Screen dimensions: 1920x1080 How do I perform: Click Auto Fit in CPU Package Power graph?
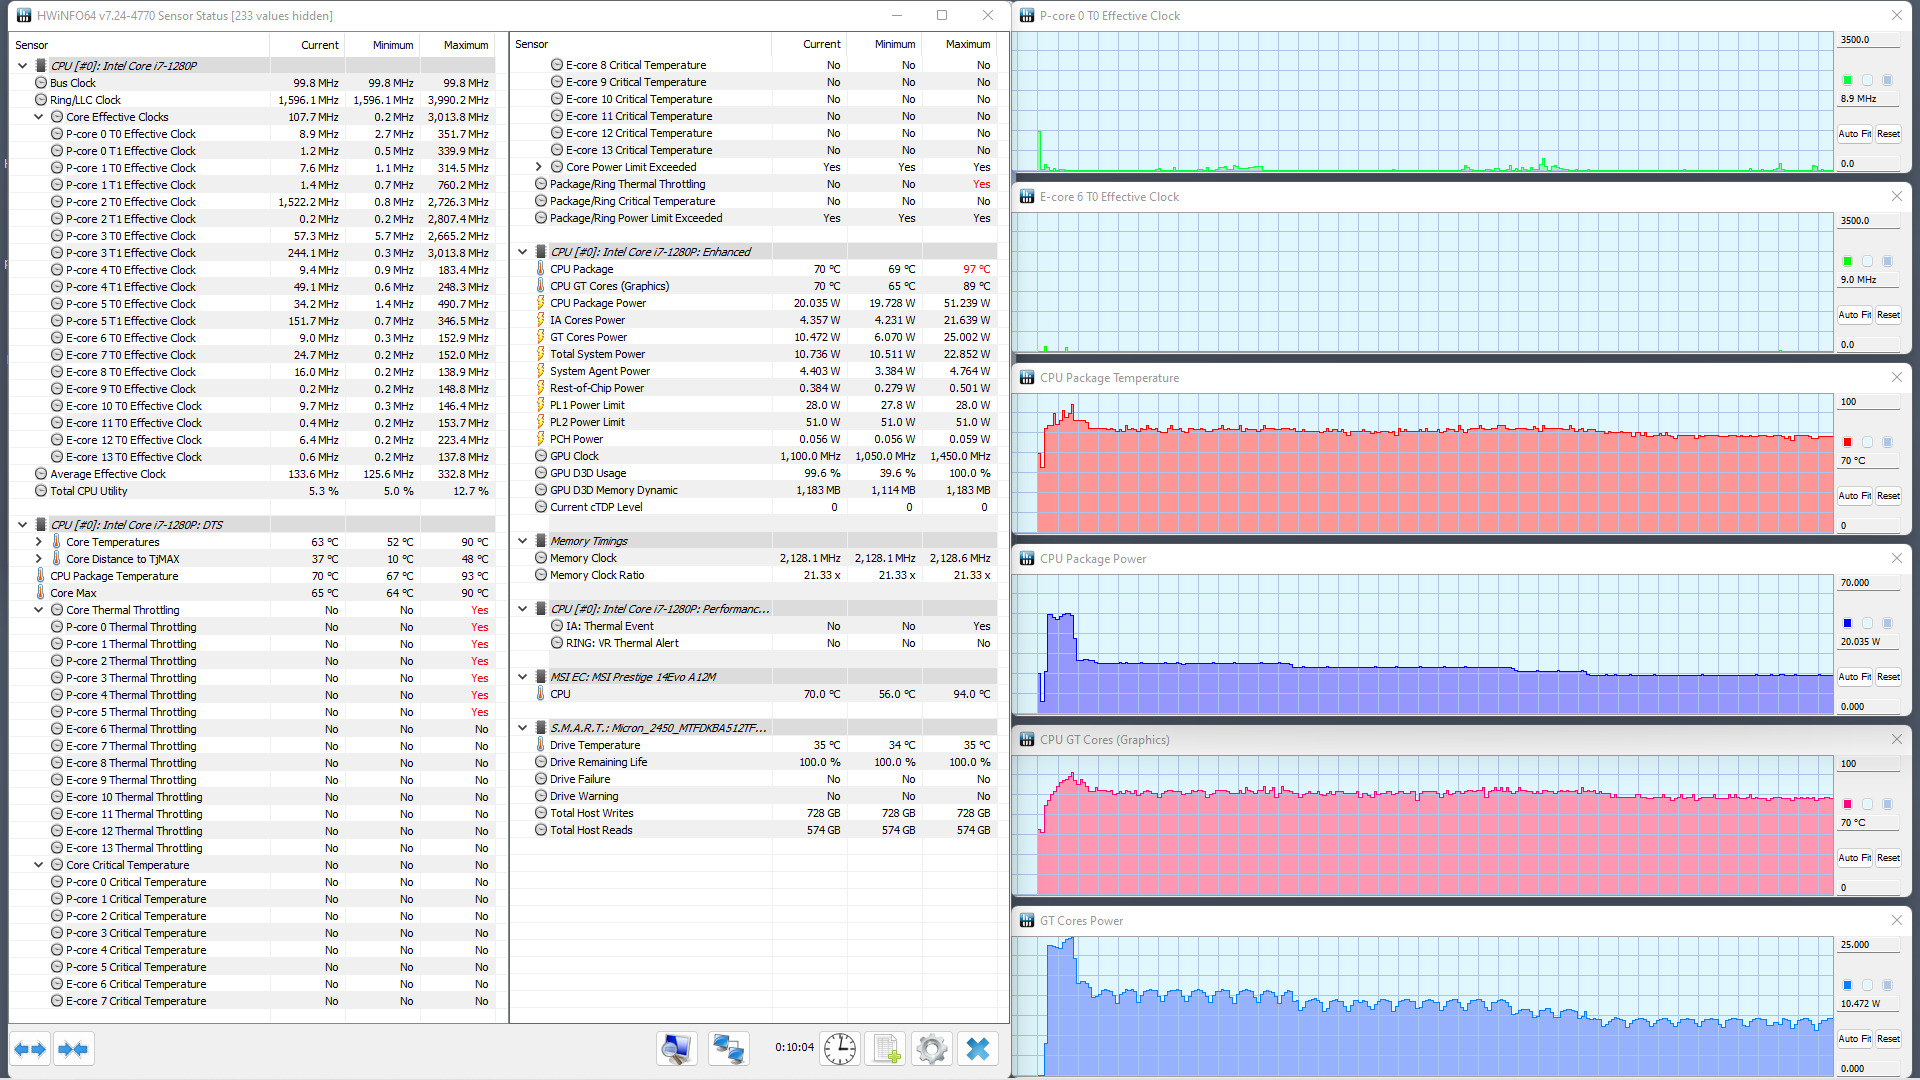[x=1855, y=677]
